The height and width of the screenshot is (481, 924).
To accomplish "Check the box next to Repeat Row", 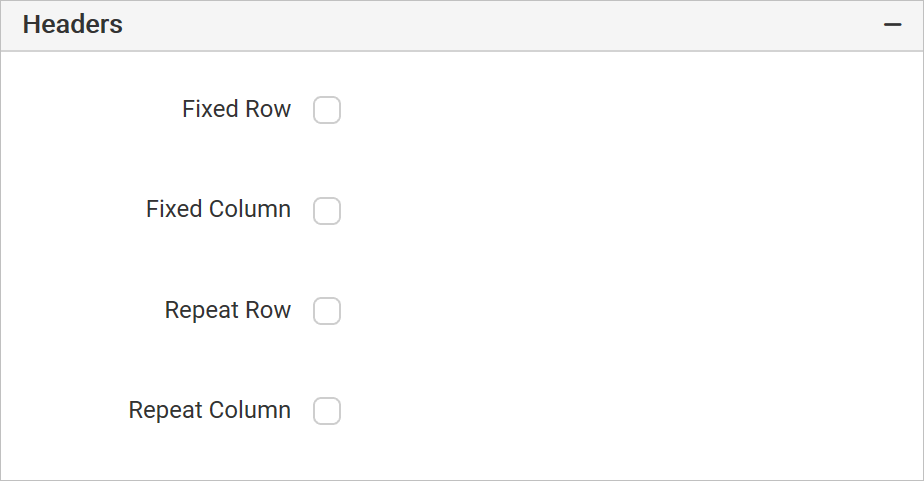I will click(x=327, y=311).
